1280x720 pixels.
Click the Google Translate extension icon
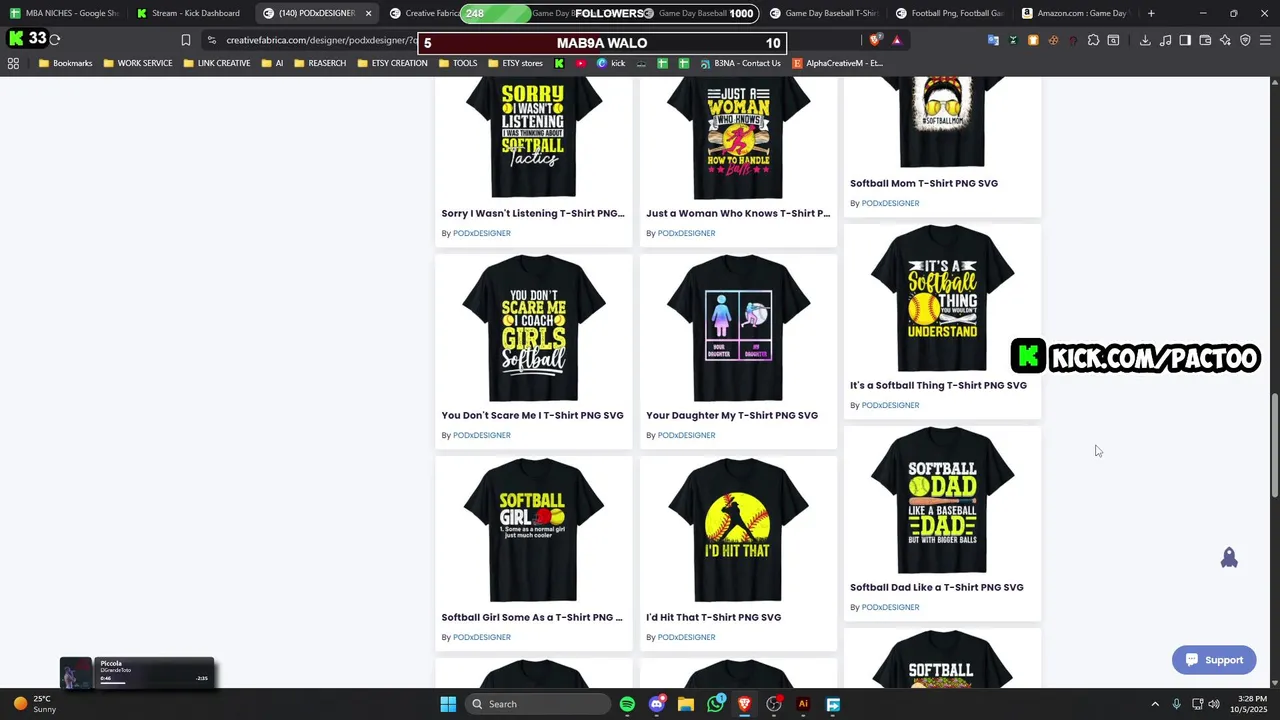pos(993,40)
